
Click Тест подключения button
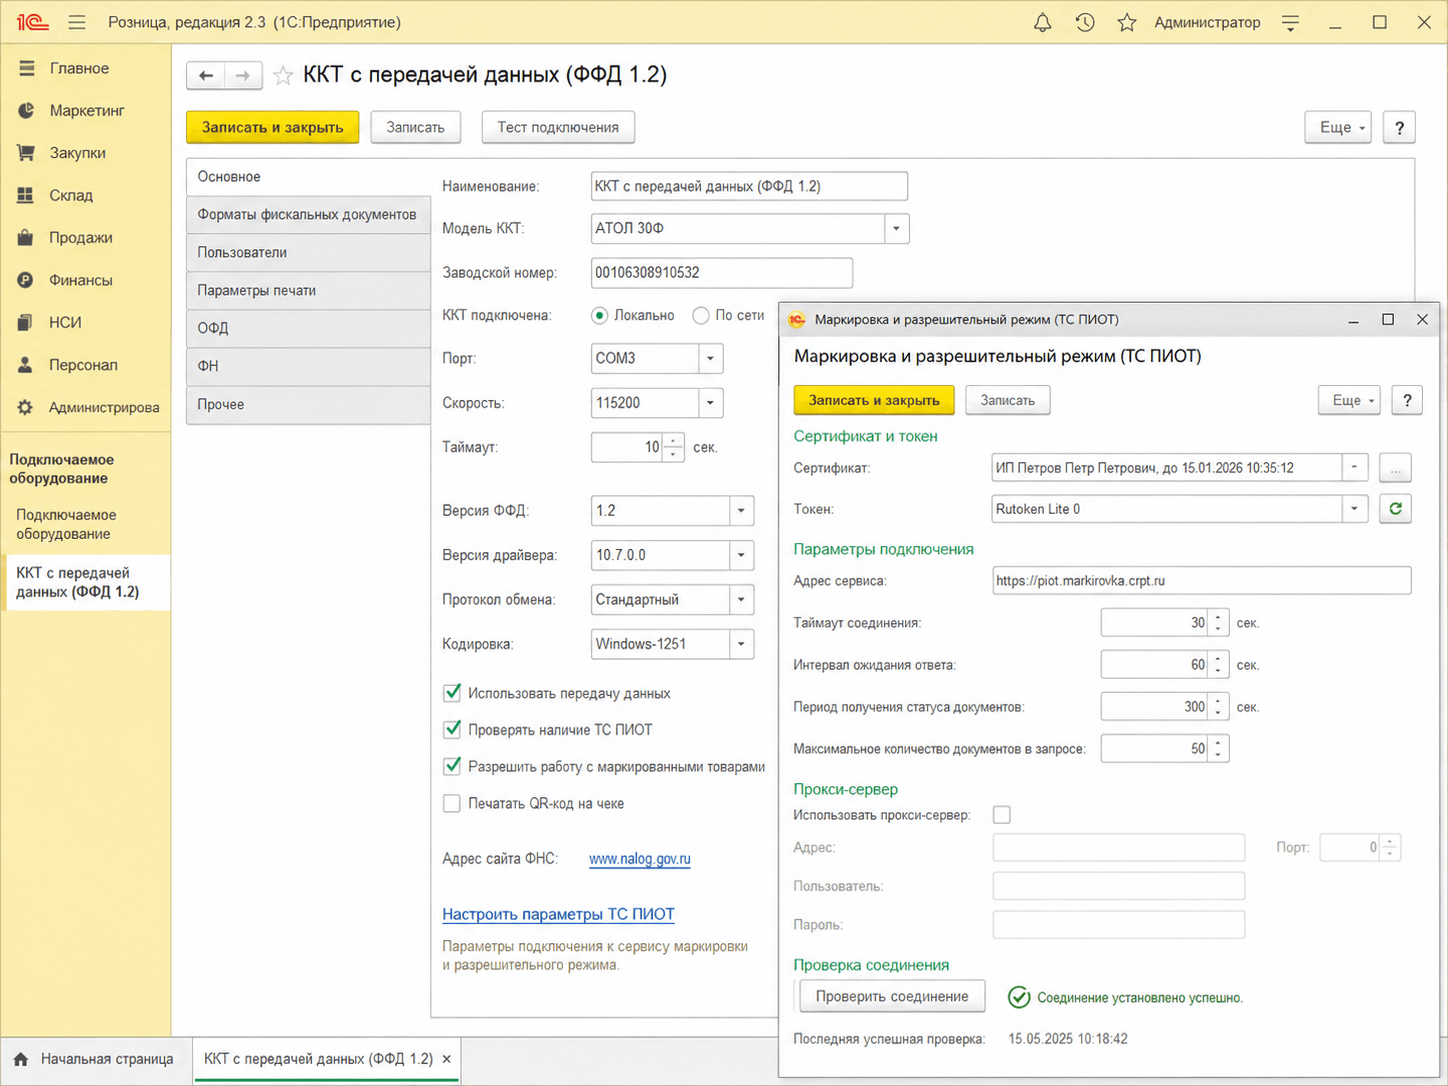pyautogui.click(x=558, y=127)
